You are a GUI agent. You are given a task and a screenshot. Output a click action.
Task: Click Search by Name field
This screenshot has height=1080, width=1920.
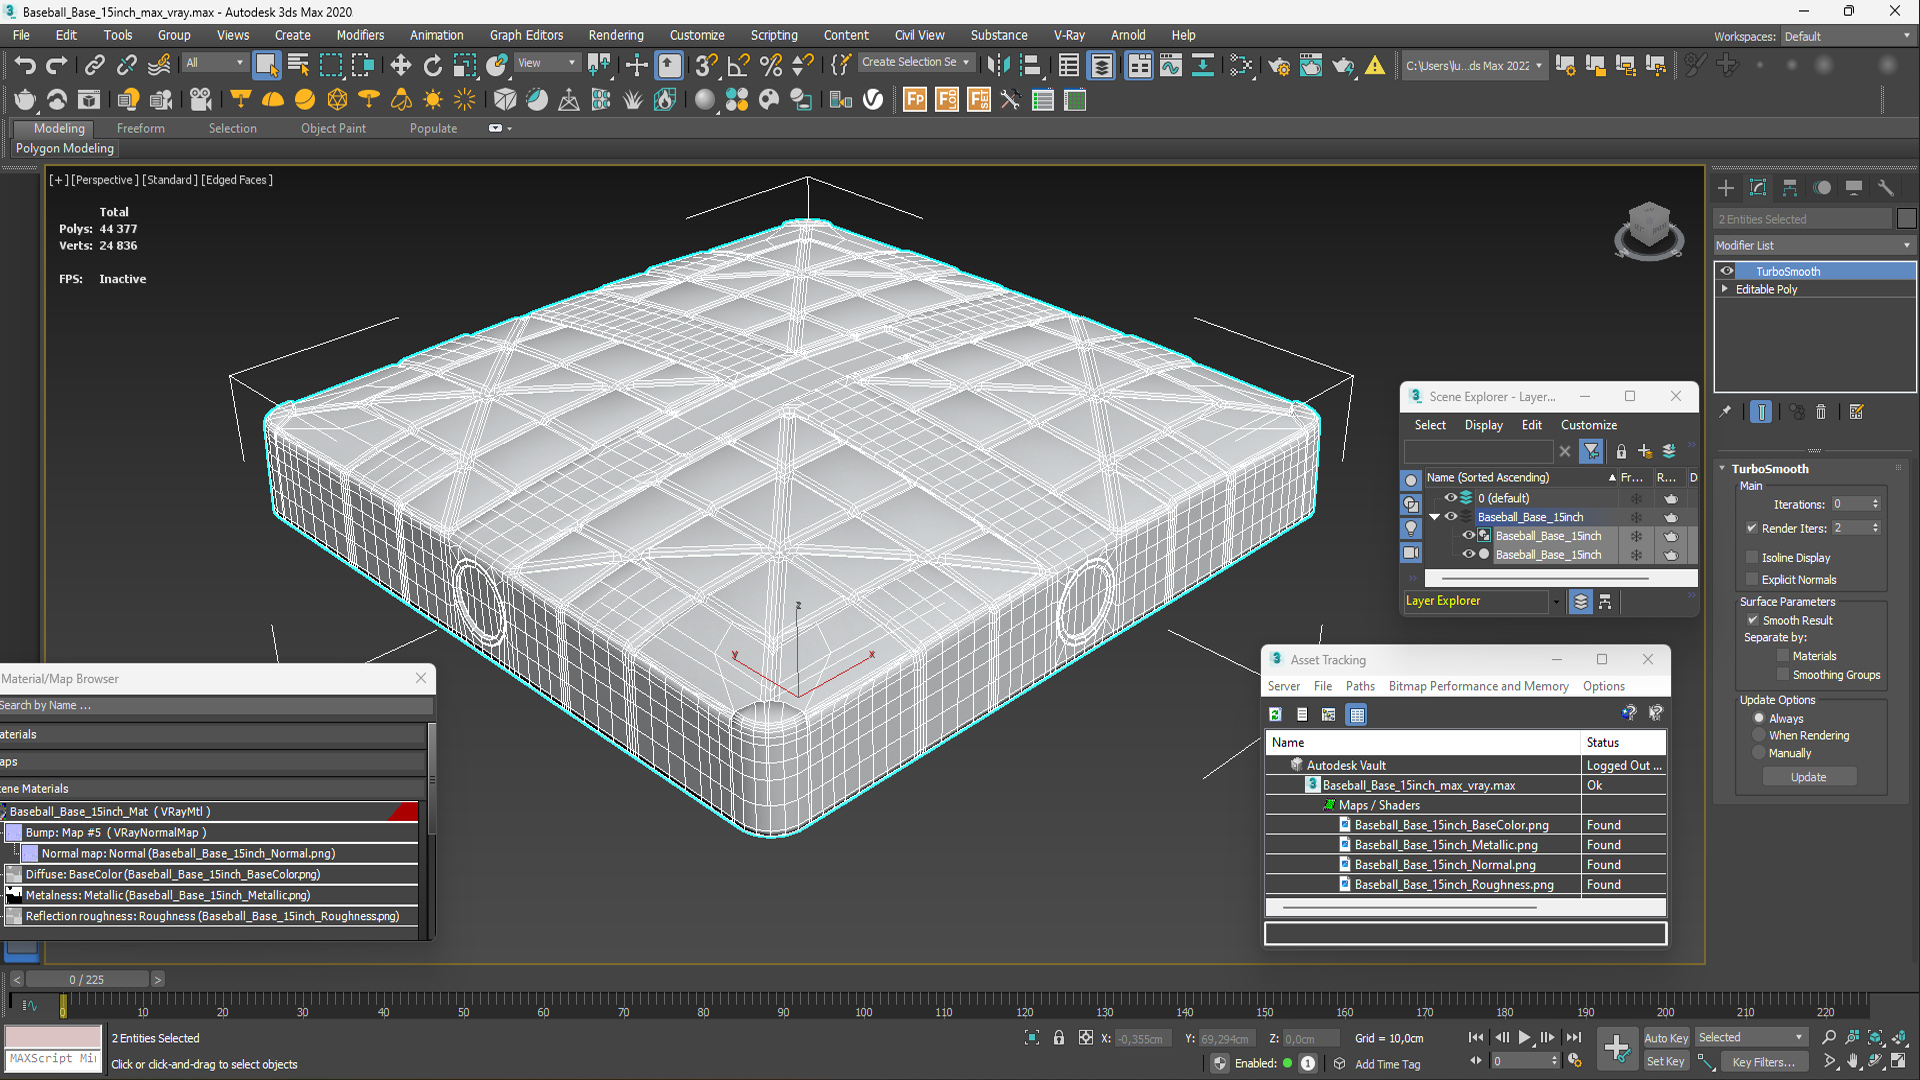click(x=214, y=705)
